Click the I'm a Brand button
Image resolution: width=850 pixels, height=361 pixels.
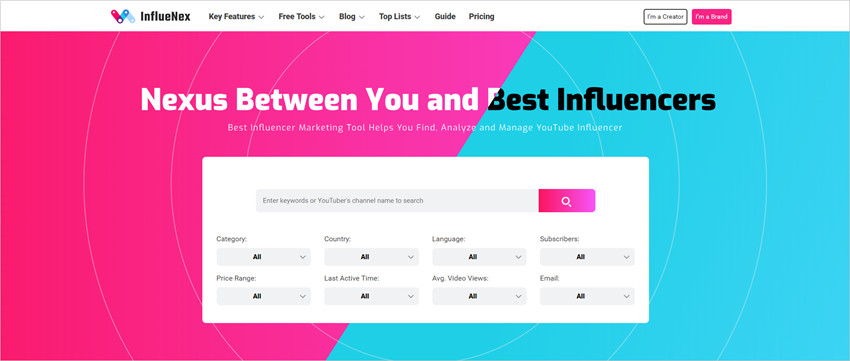point(711,17)
